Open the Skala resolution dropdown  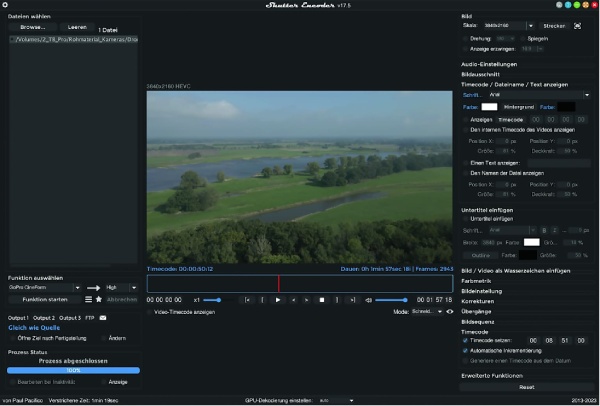pos(508,26)
